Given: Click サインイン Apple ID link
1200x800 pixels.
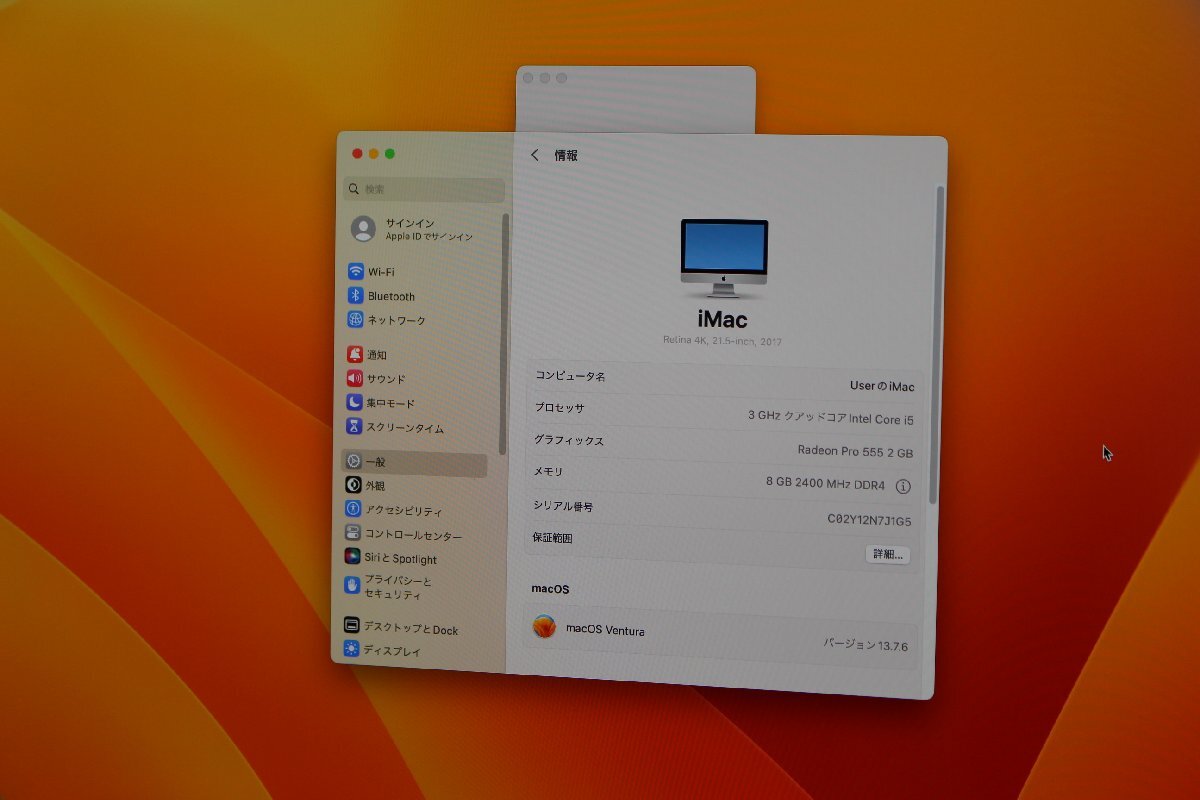Looking at the screenshot, I should click(x=429, y=230).
